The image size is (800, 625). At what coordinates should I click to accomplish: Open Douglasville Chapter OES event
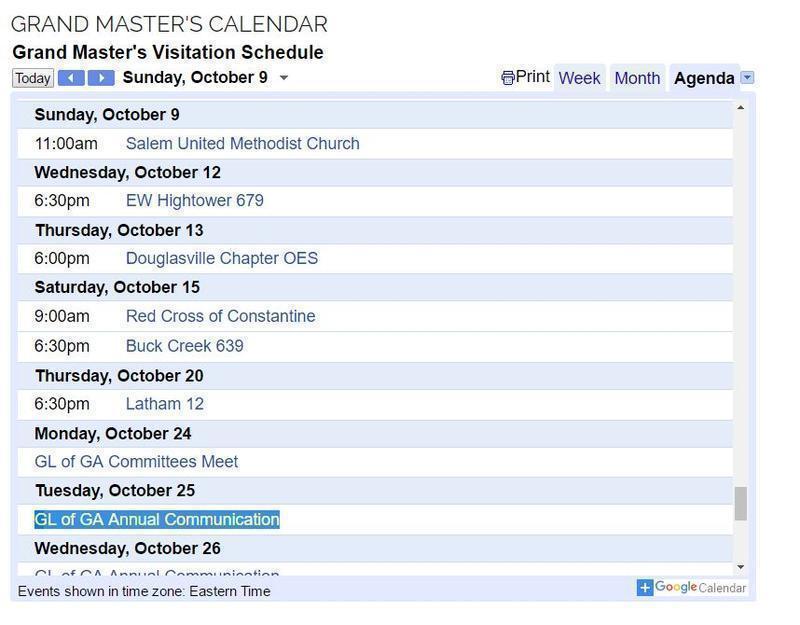click(221, 258)
